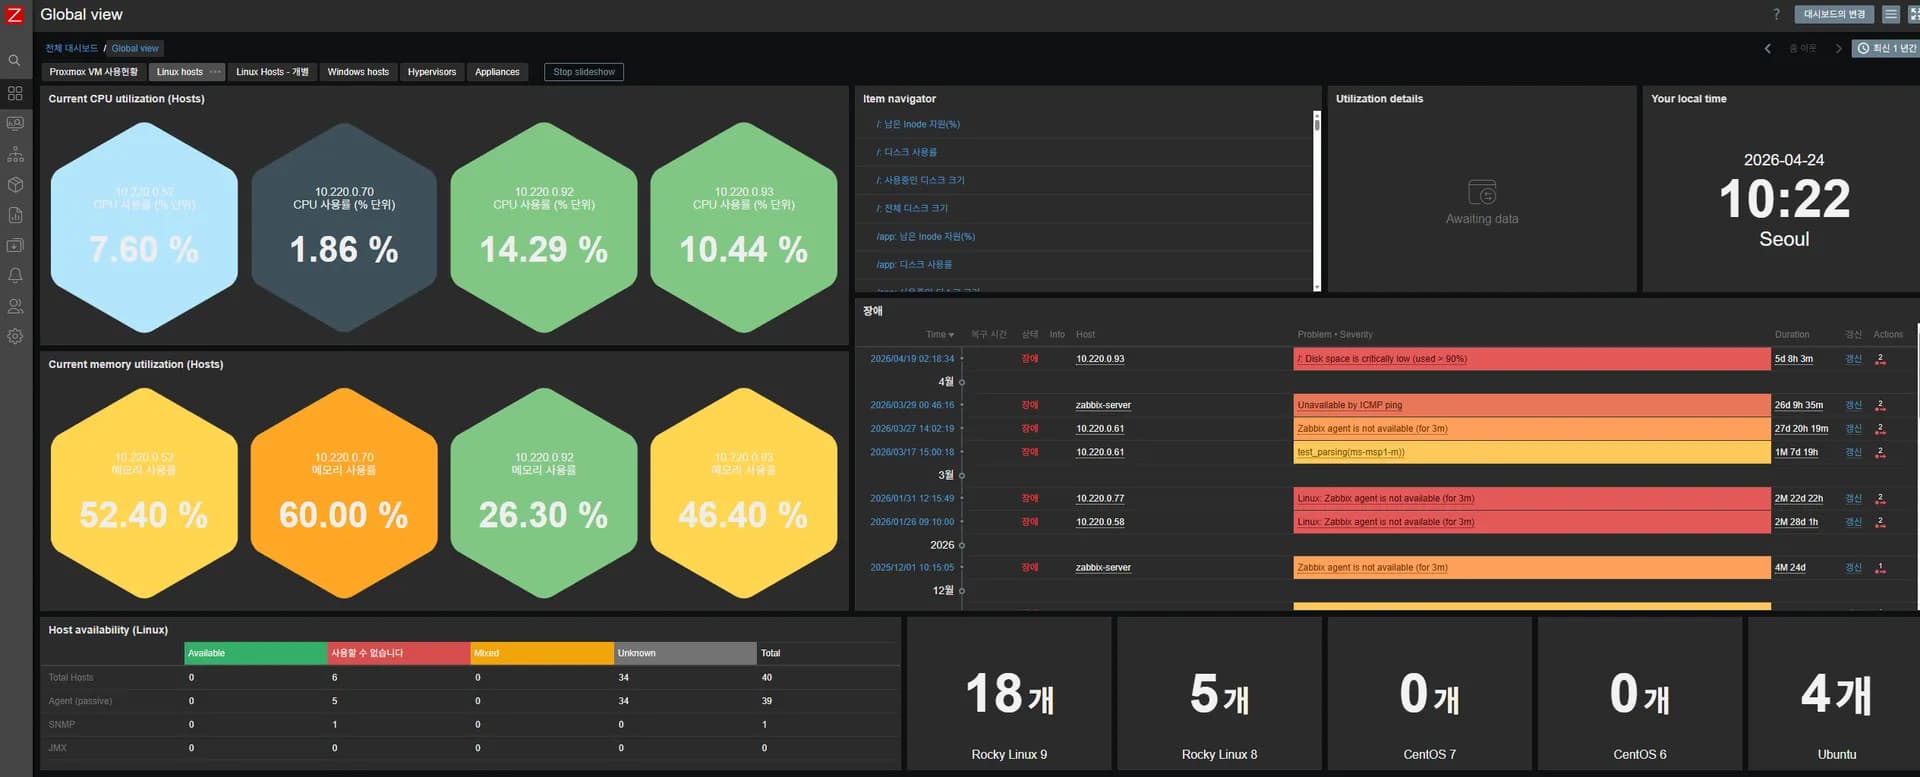Click the Stop slideshow button
Viewport: 1920px width, 777px height.
(584, 72)
